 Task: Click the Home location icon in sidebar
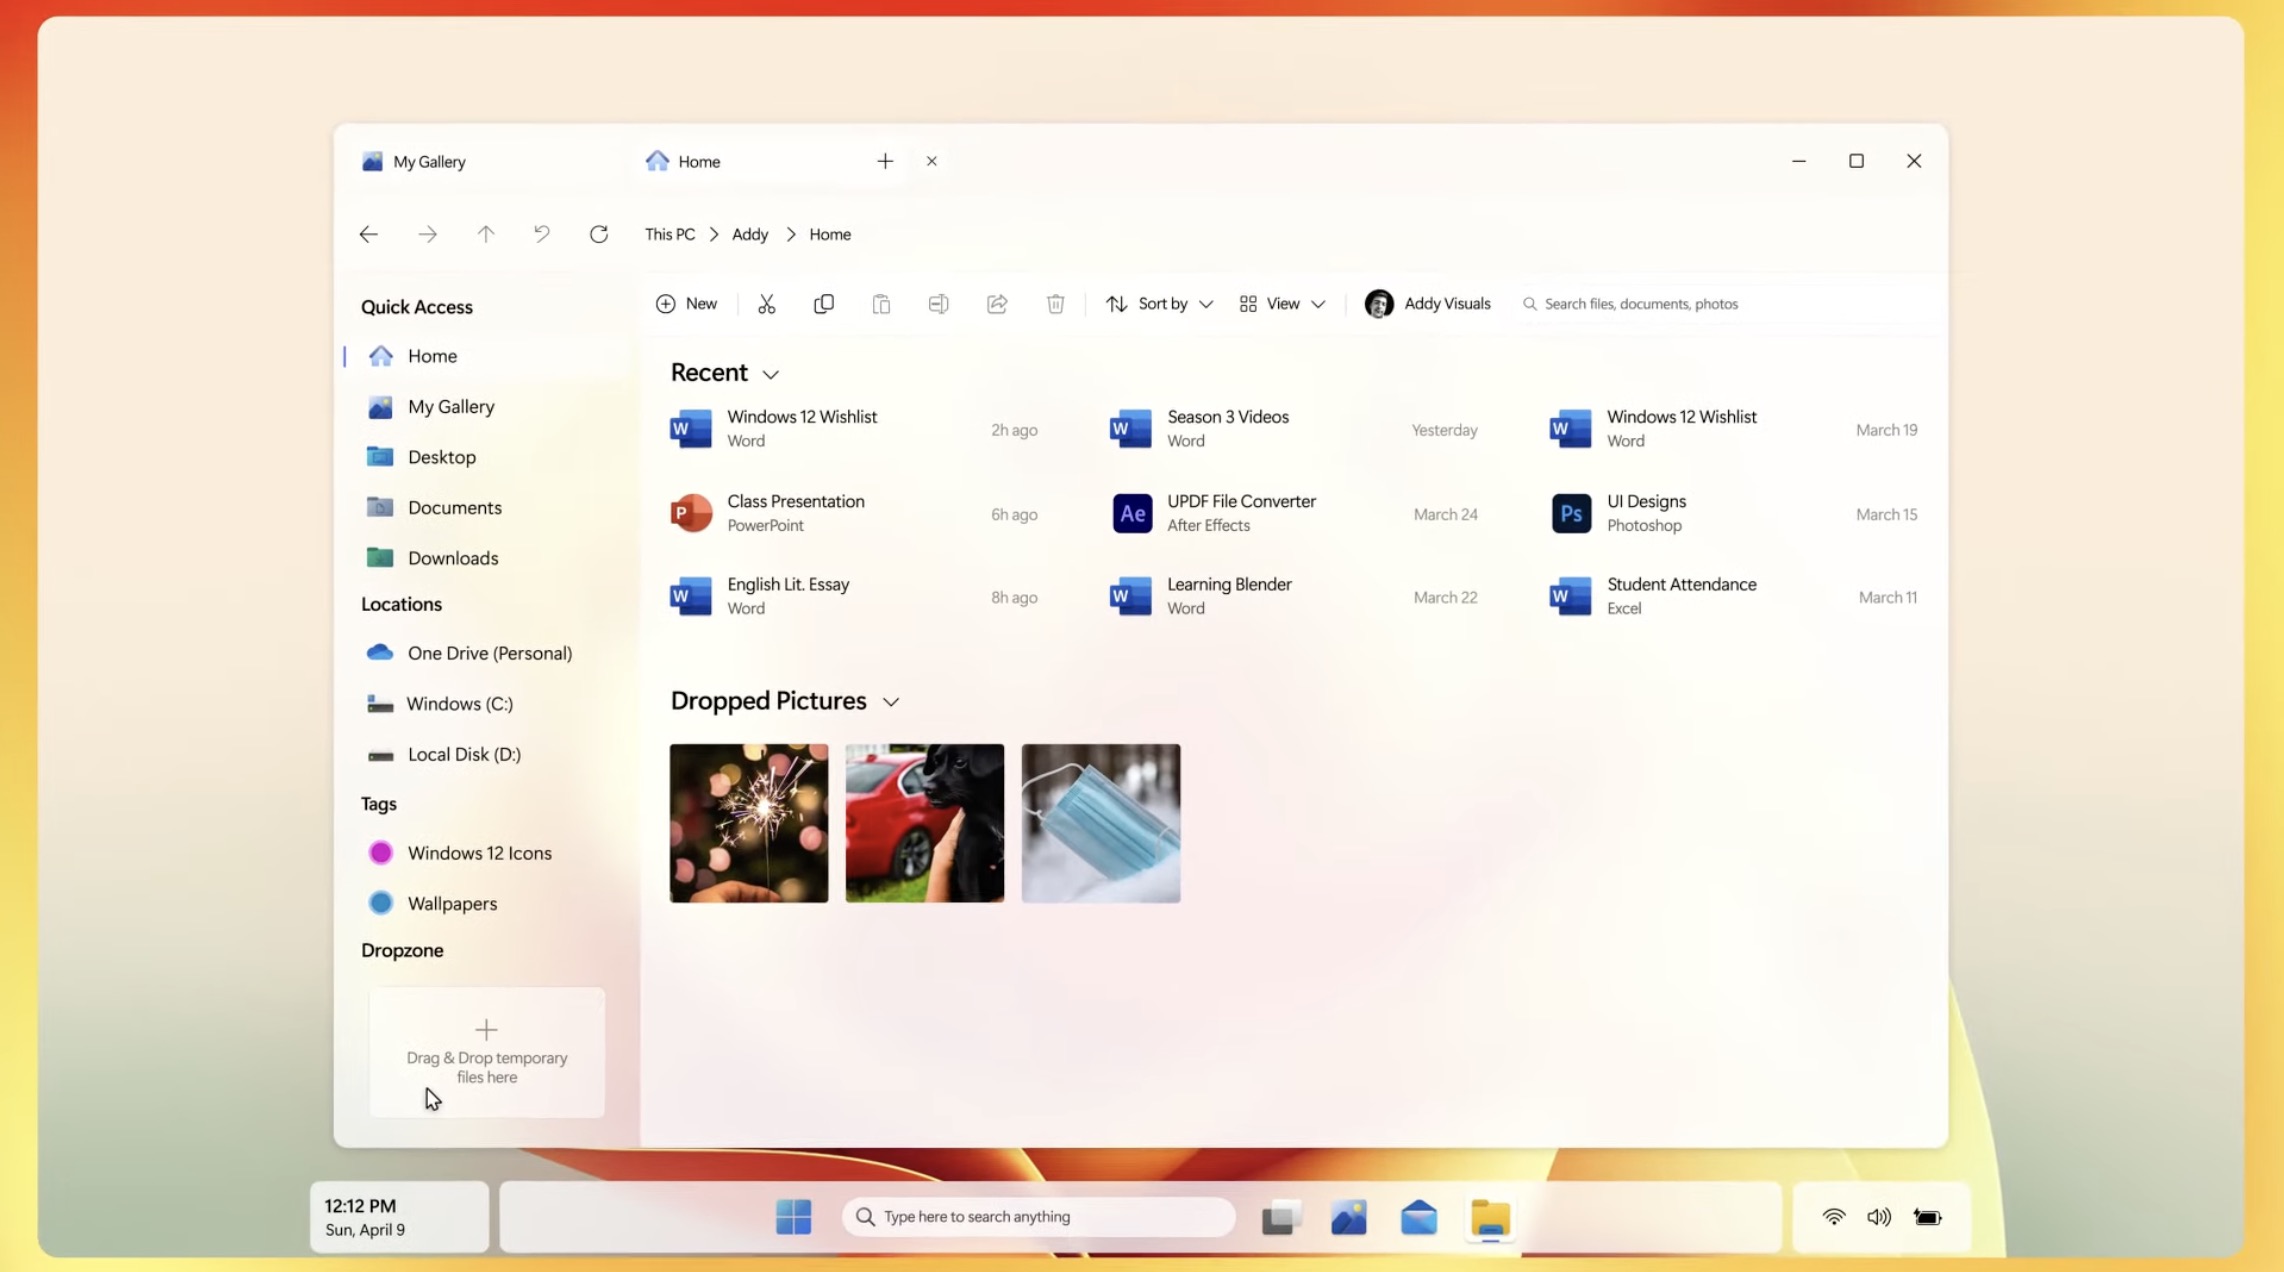click(381, 356)
